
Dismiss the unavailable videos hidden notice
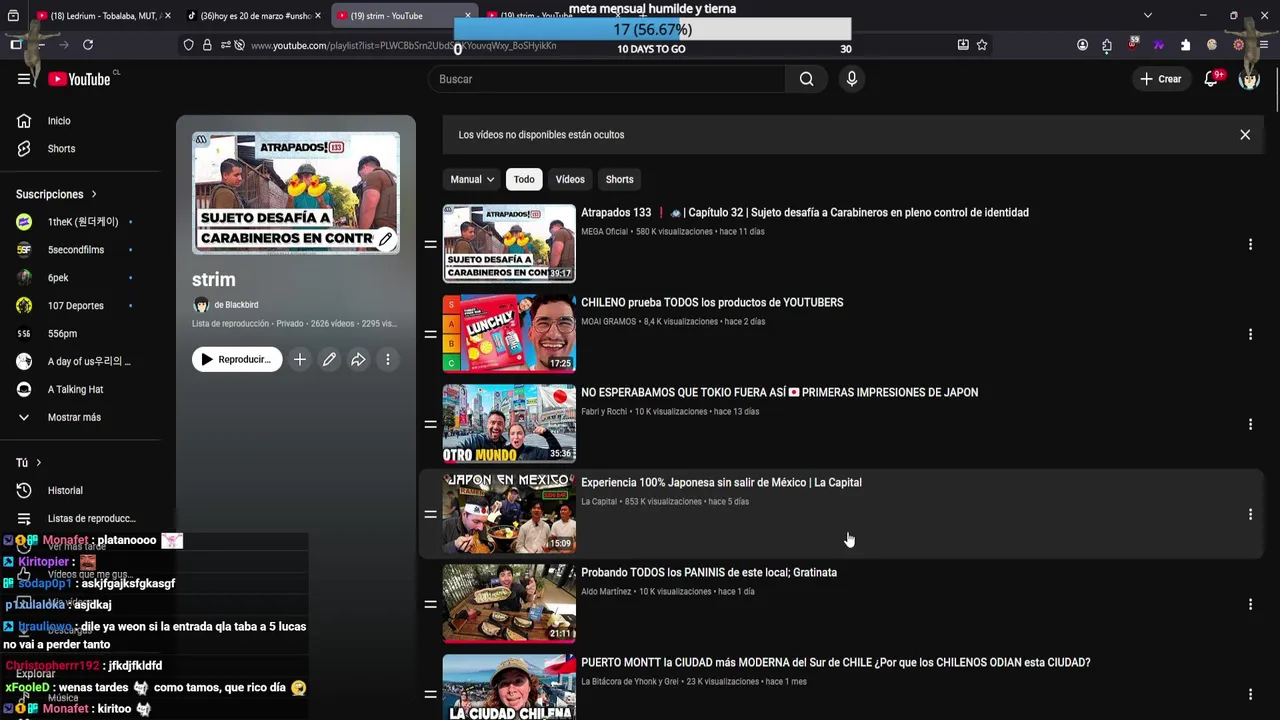[1245, 135]
